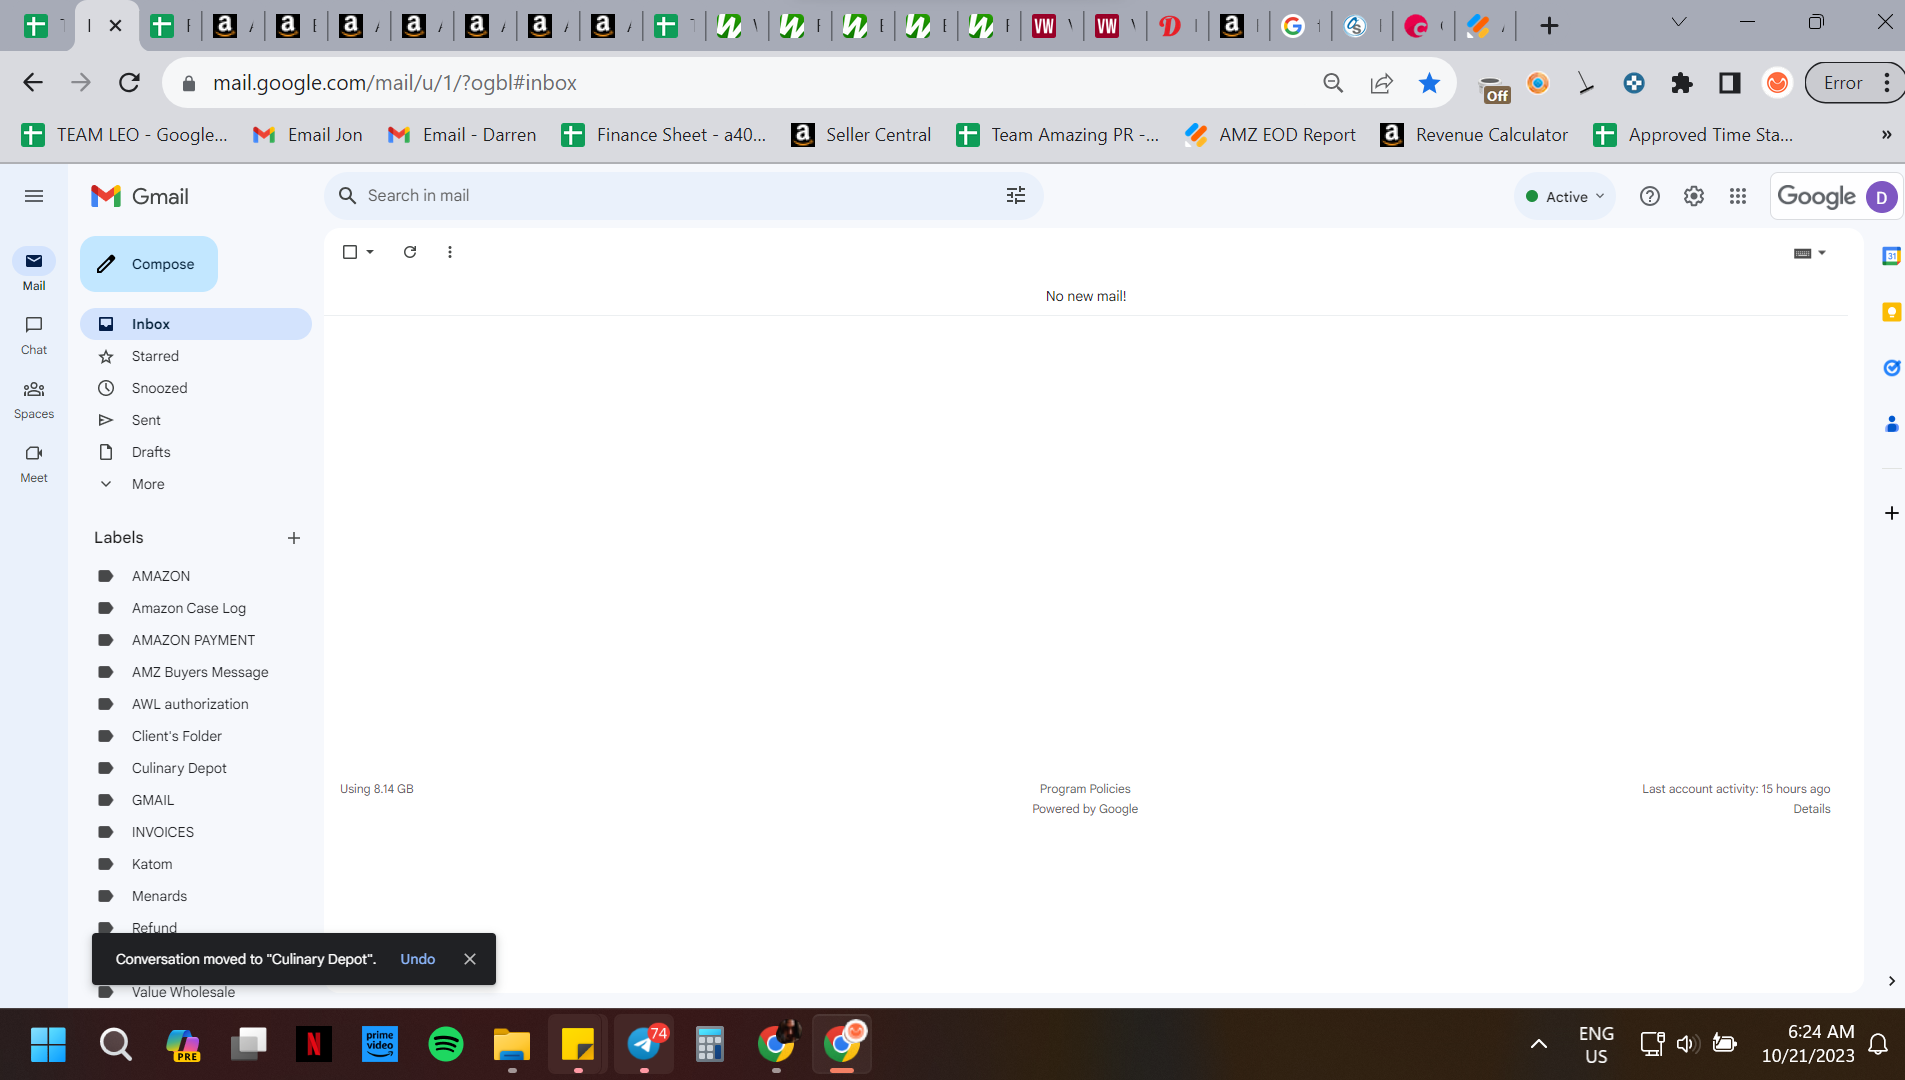Open Google Keep side panel icon

[1891, 312]
